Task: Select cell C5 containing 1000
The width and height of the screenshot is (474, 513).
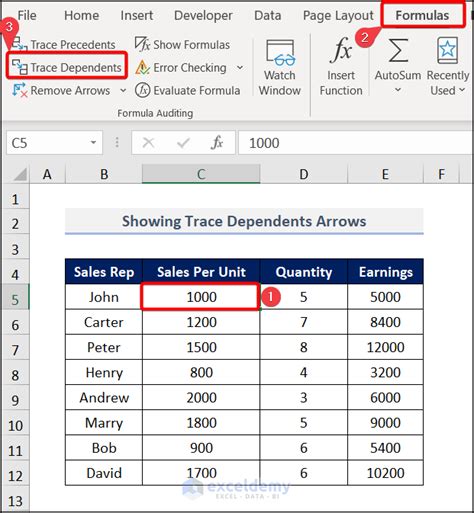Action: [x=201, y=297]
